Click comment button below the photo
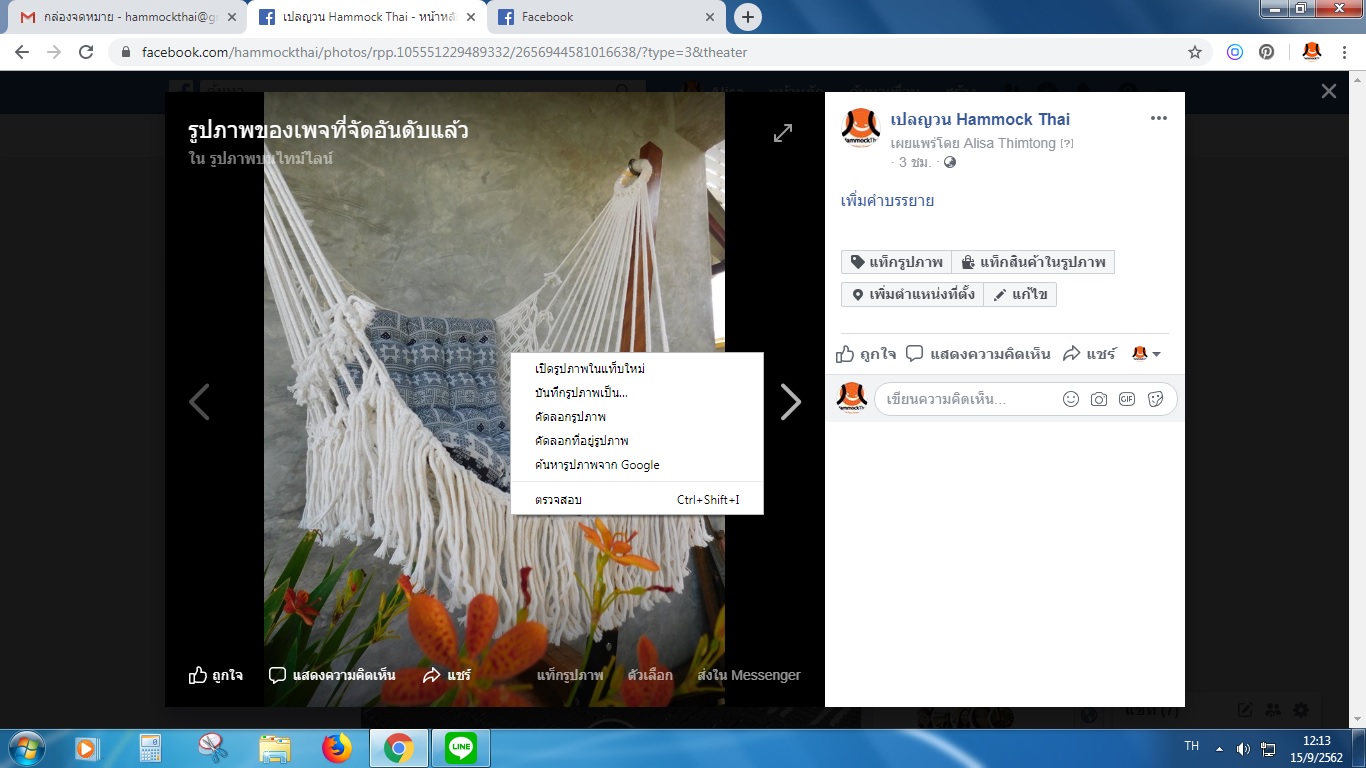Image resolution: width=1366 pixels, height=768 pixels. [x=332, y=675]
